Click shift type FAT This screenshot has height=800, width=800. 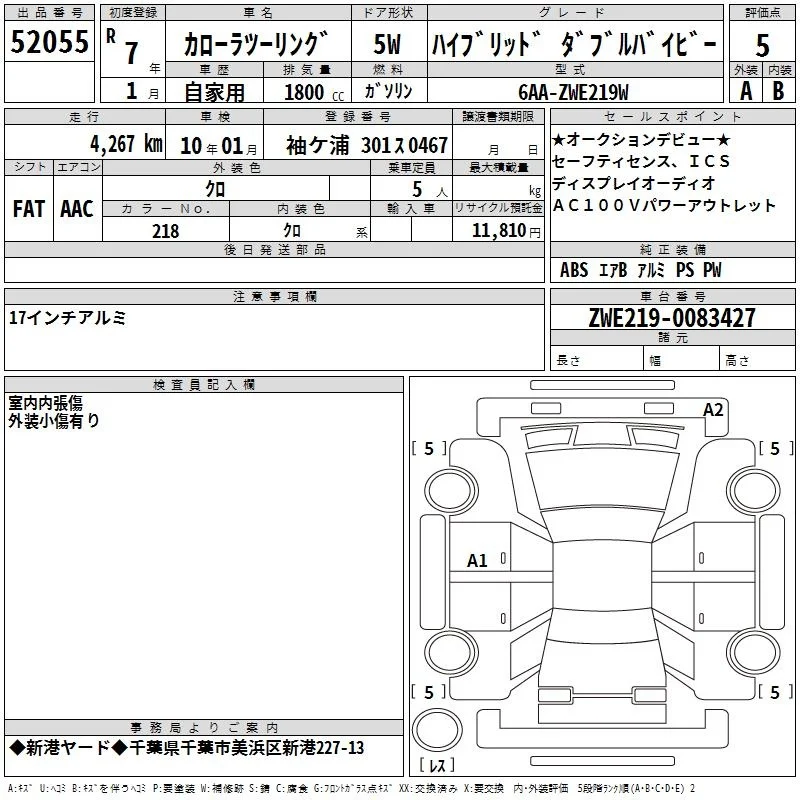(29, 209)
